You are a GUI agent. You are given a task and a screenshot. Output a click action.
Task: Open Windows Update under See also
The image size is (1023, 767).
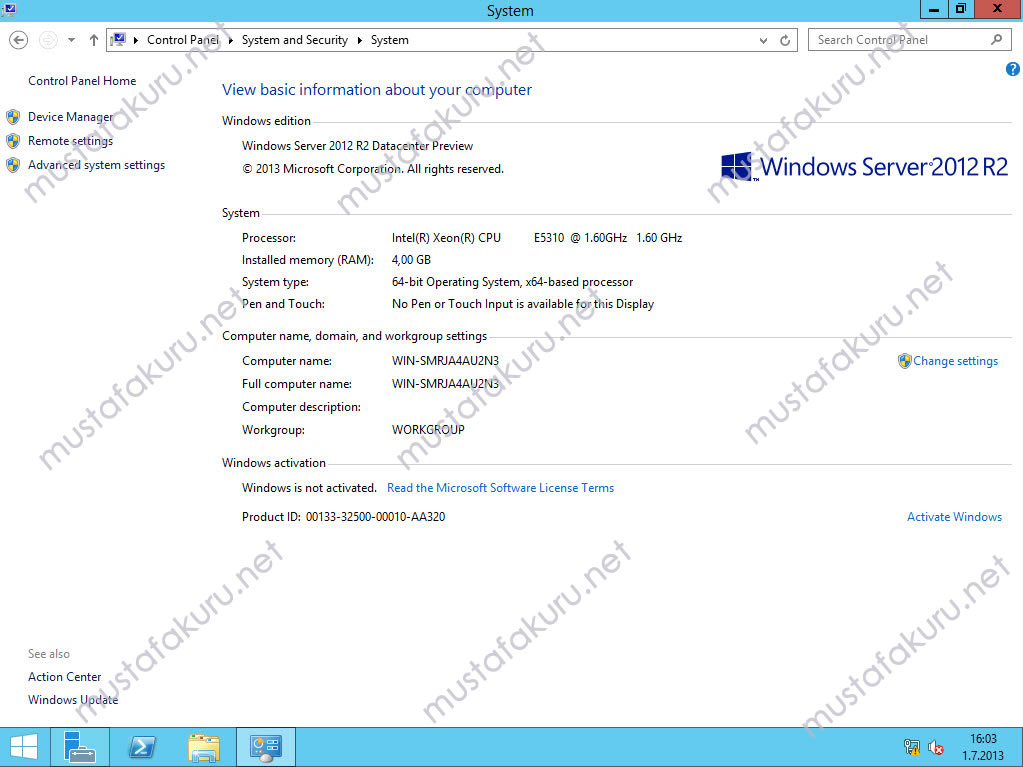click(x=73, y=700)
